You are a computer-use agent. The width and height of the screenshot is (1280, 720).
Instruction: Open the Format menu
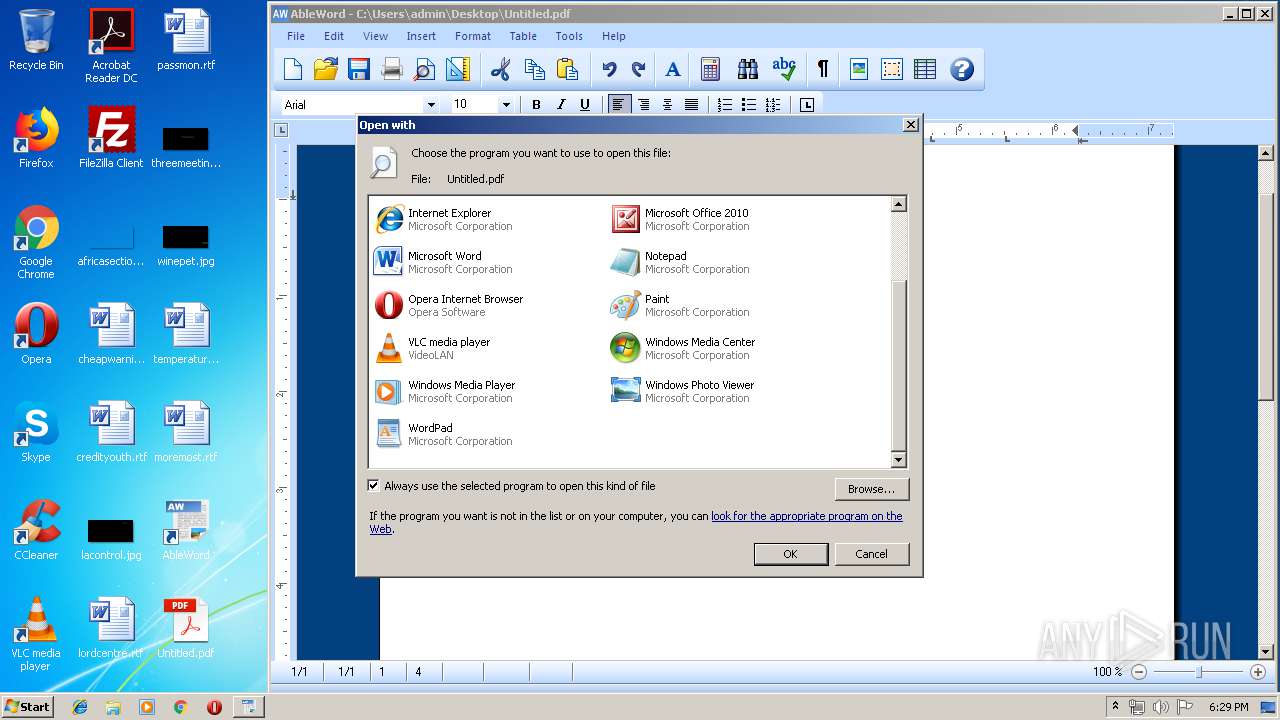(473, 36)
